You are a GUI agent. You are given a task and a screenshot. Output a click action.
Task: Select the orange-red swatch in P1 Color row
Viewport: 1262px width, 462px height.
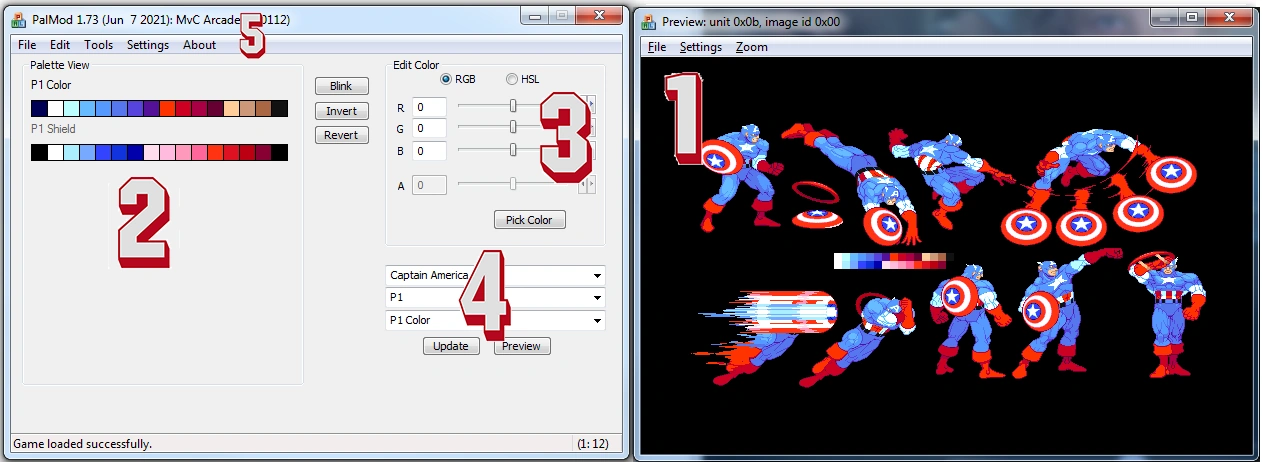coord(167,108)
